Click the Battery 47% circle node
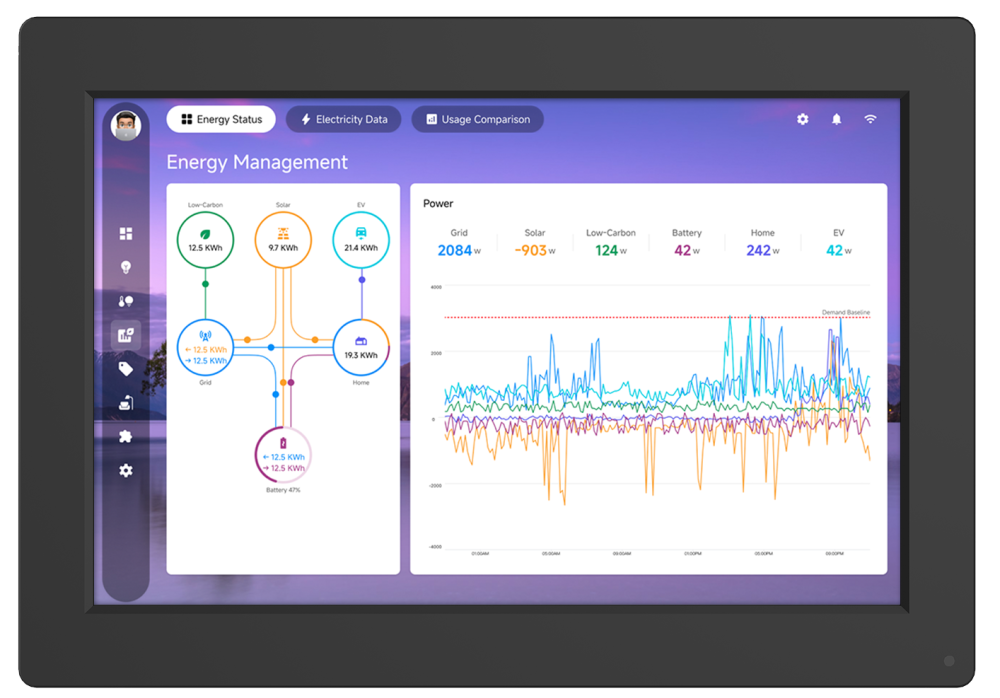The width and height of the screenshot is (1000, 698). (x=283, y=456)
